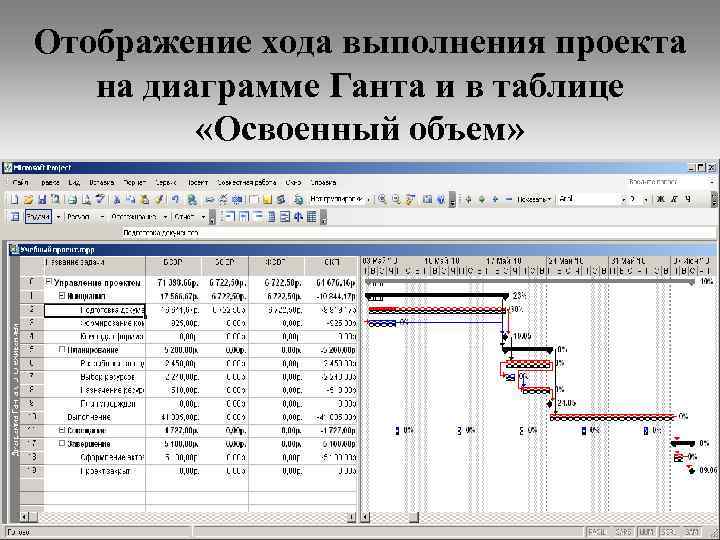720x540 pixels.
Task: Toggle the Project Guide pane icon
Action: [15, 217]
